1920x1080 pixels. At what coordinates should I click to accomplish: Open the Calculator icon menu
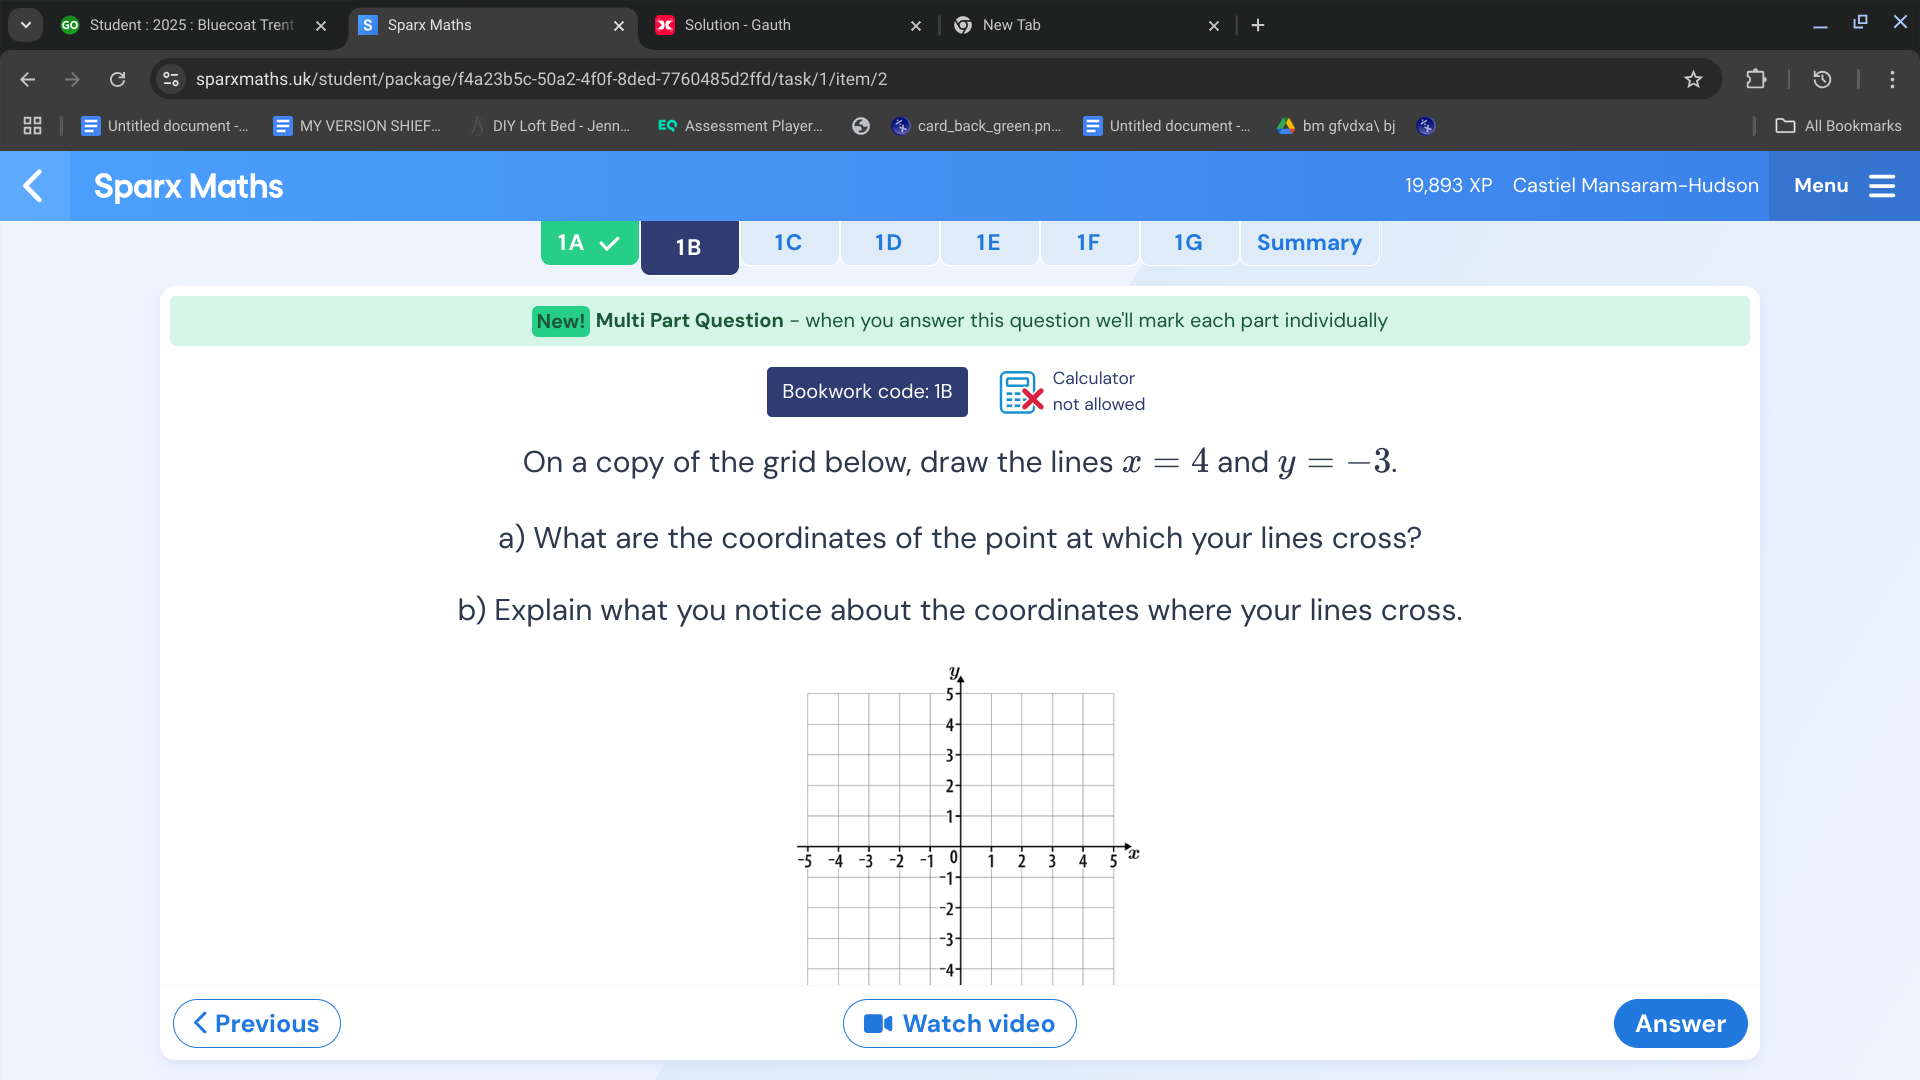(x=1022, y=390)
